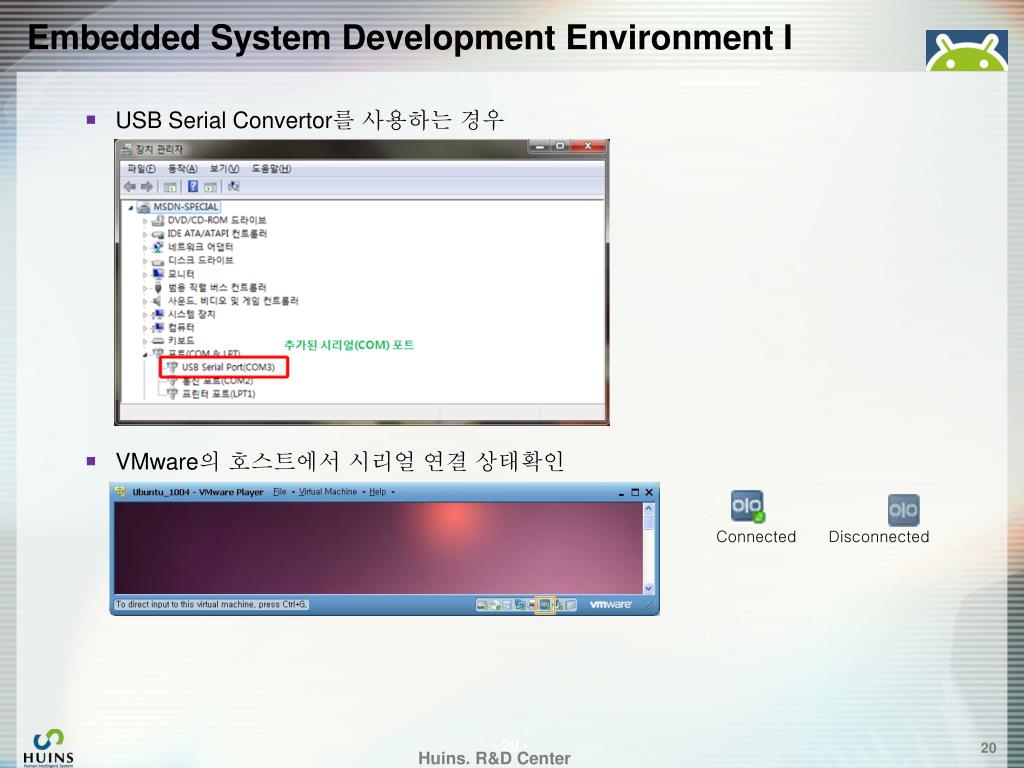Click the CD/DVD device icon in VMware status bar

tap(495, 605)
